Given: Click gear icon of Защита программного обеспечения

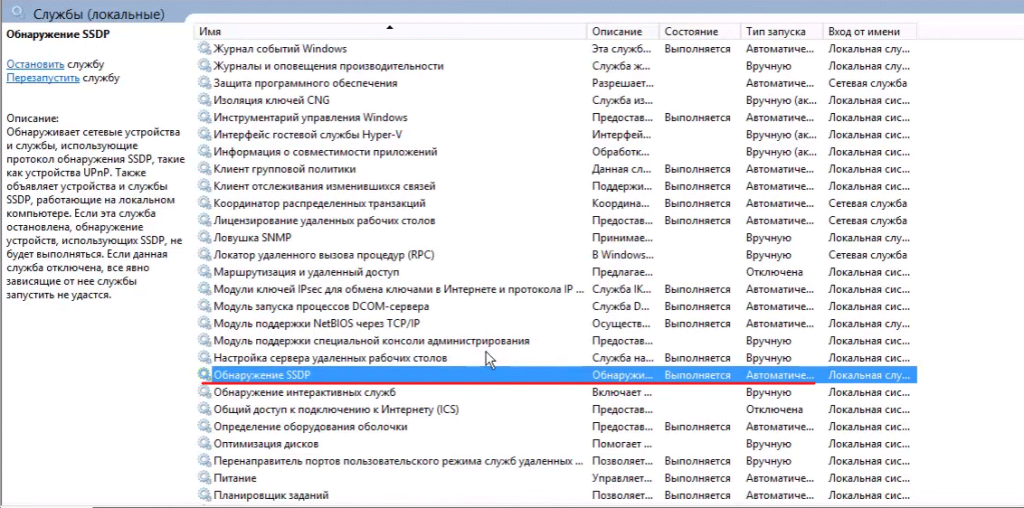Looking at the screenshot, I should (204, 83).
